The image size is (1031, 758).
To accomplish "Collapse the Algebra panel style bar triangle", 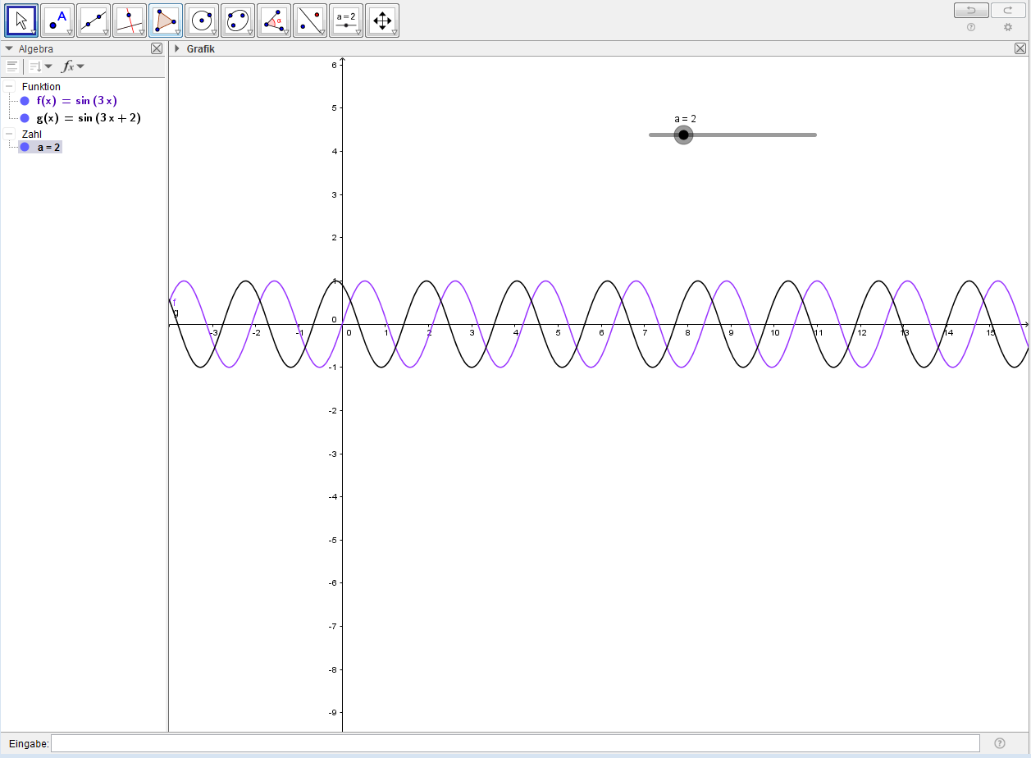I will click(x=9, y=49).
